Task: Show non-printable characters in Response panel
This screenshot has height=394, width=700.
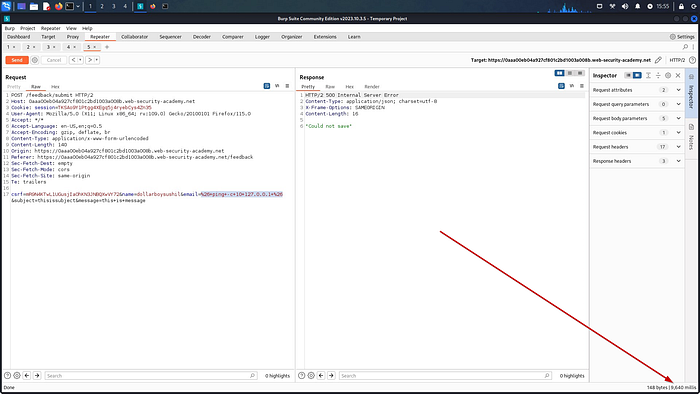Action: tap(571, 86)
